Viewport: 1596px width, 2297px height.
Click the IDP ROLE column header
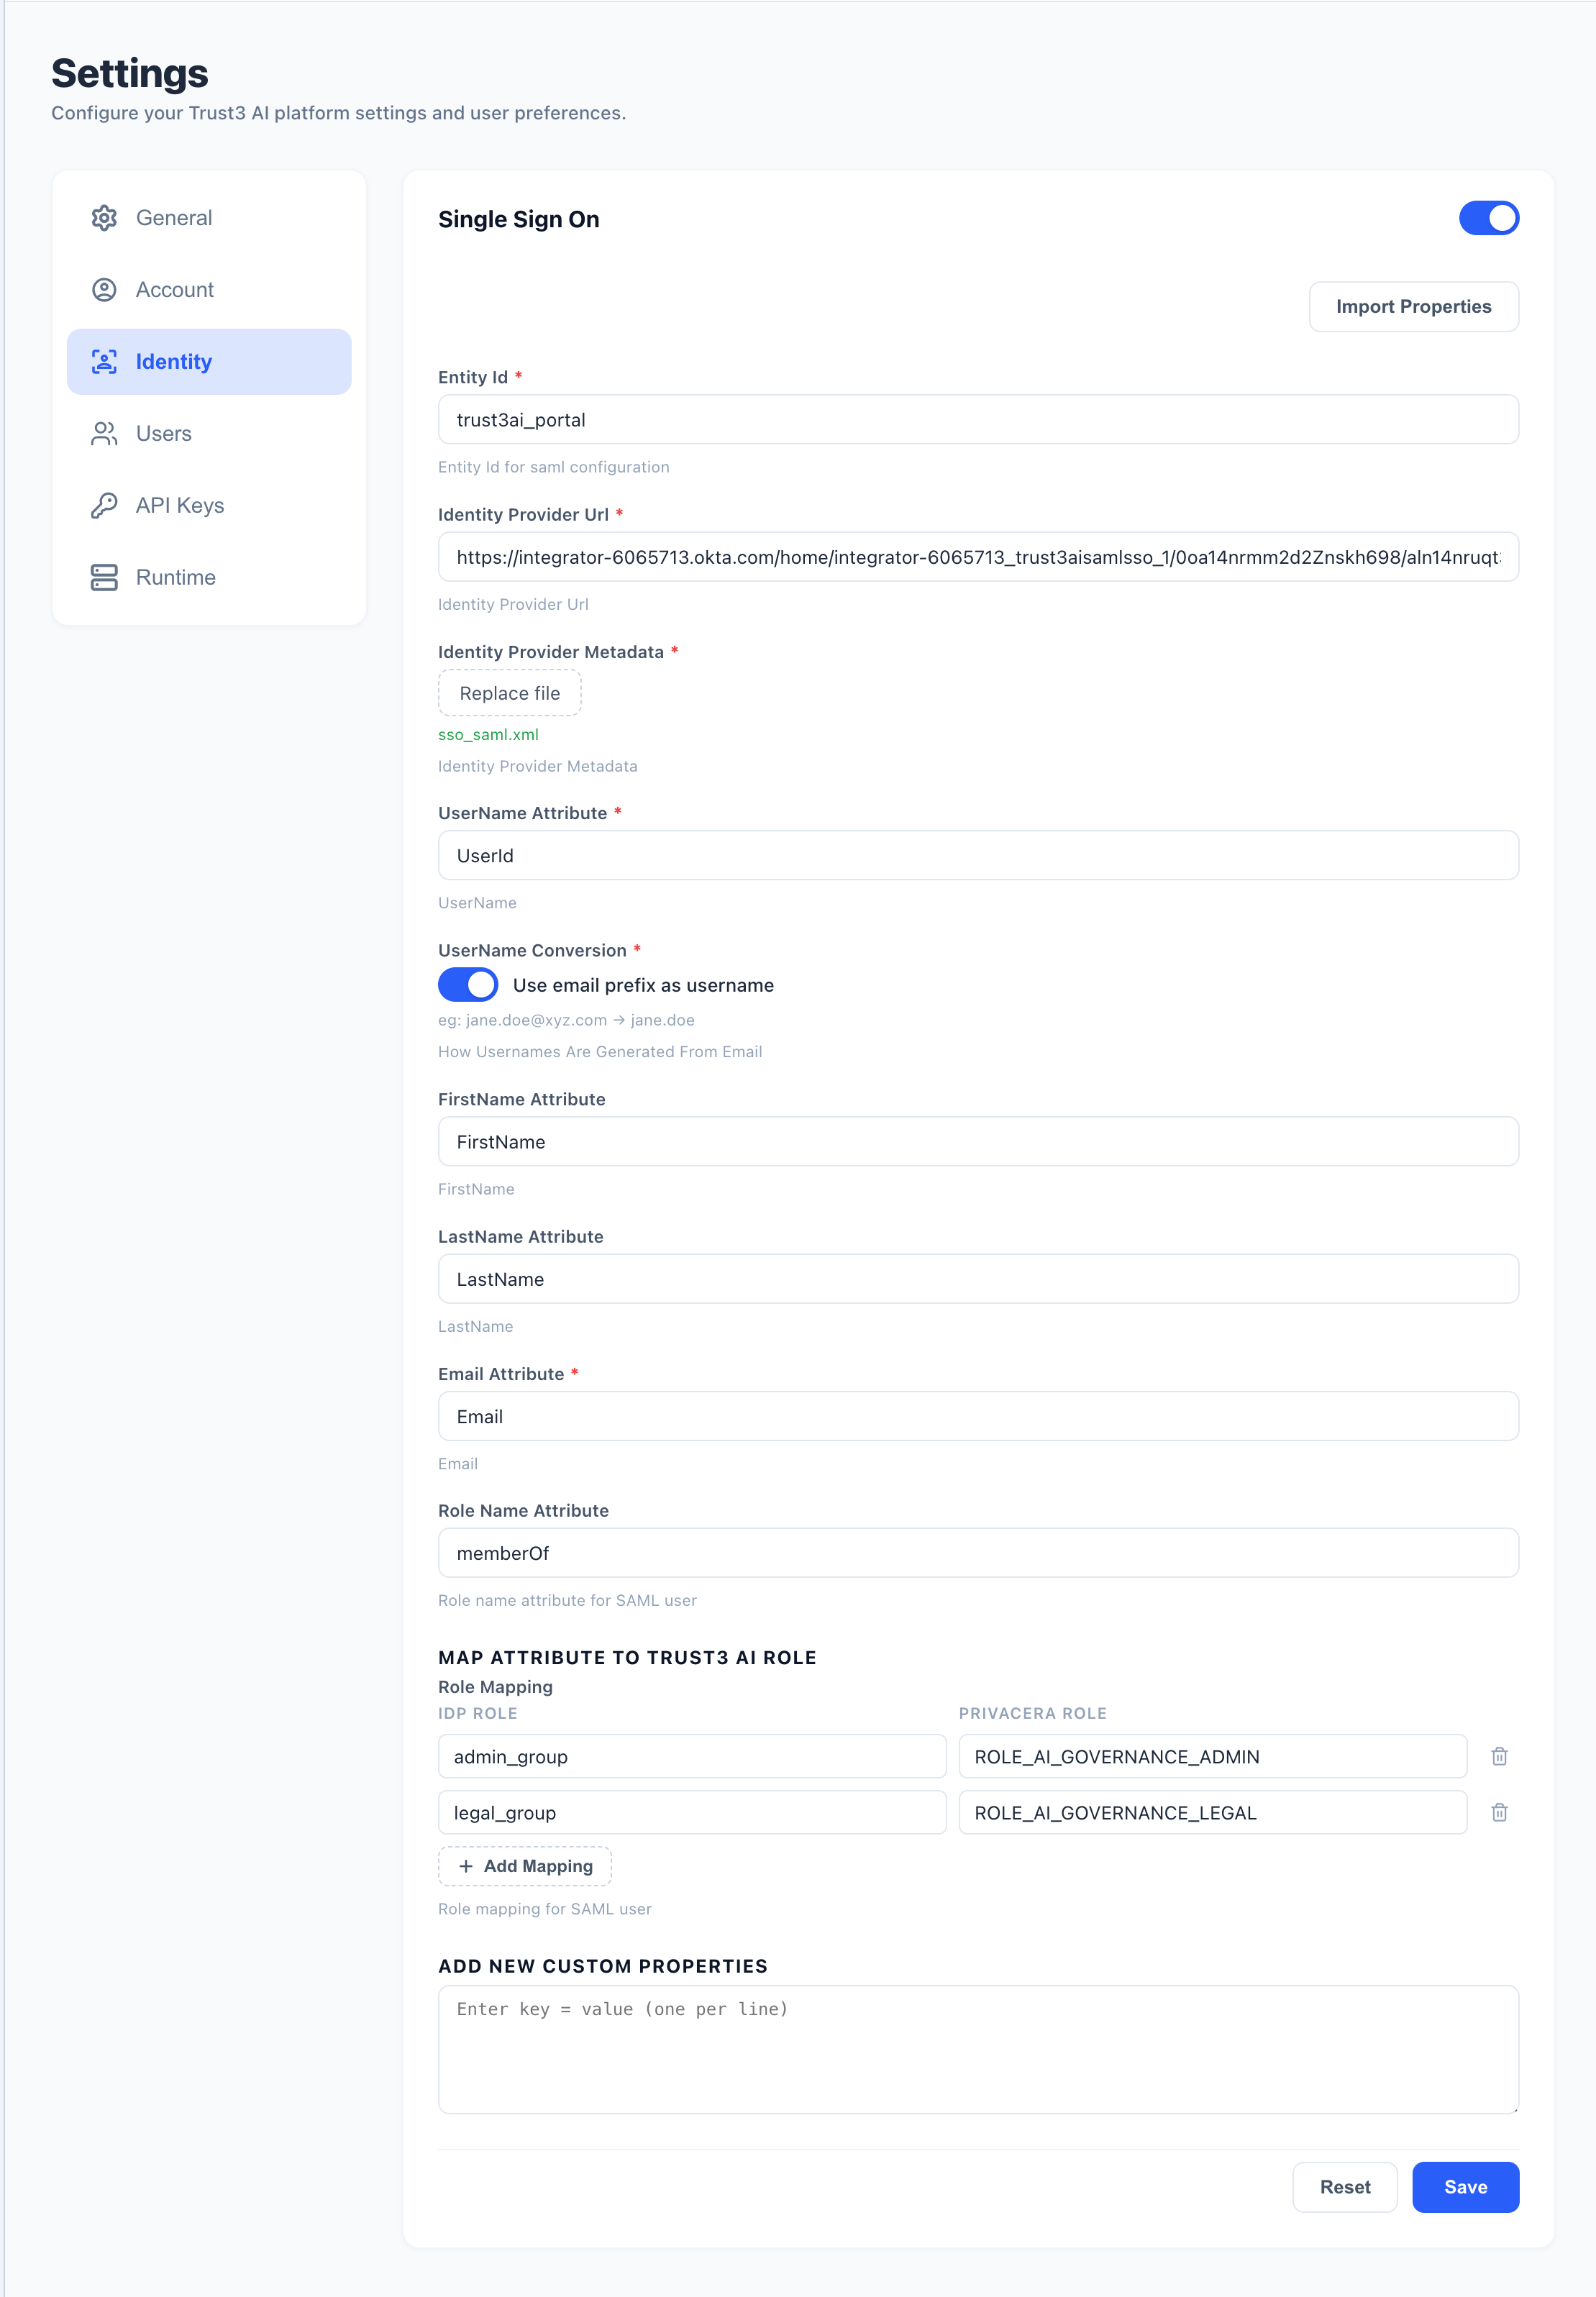478,1714
